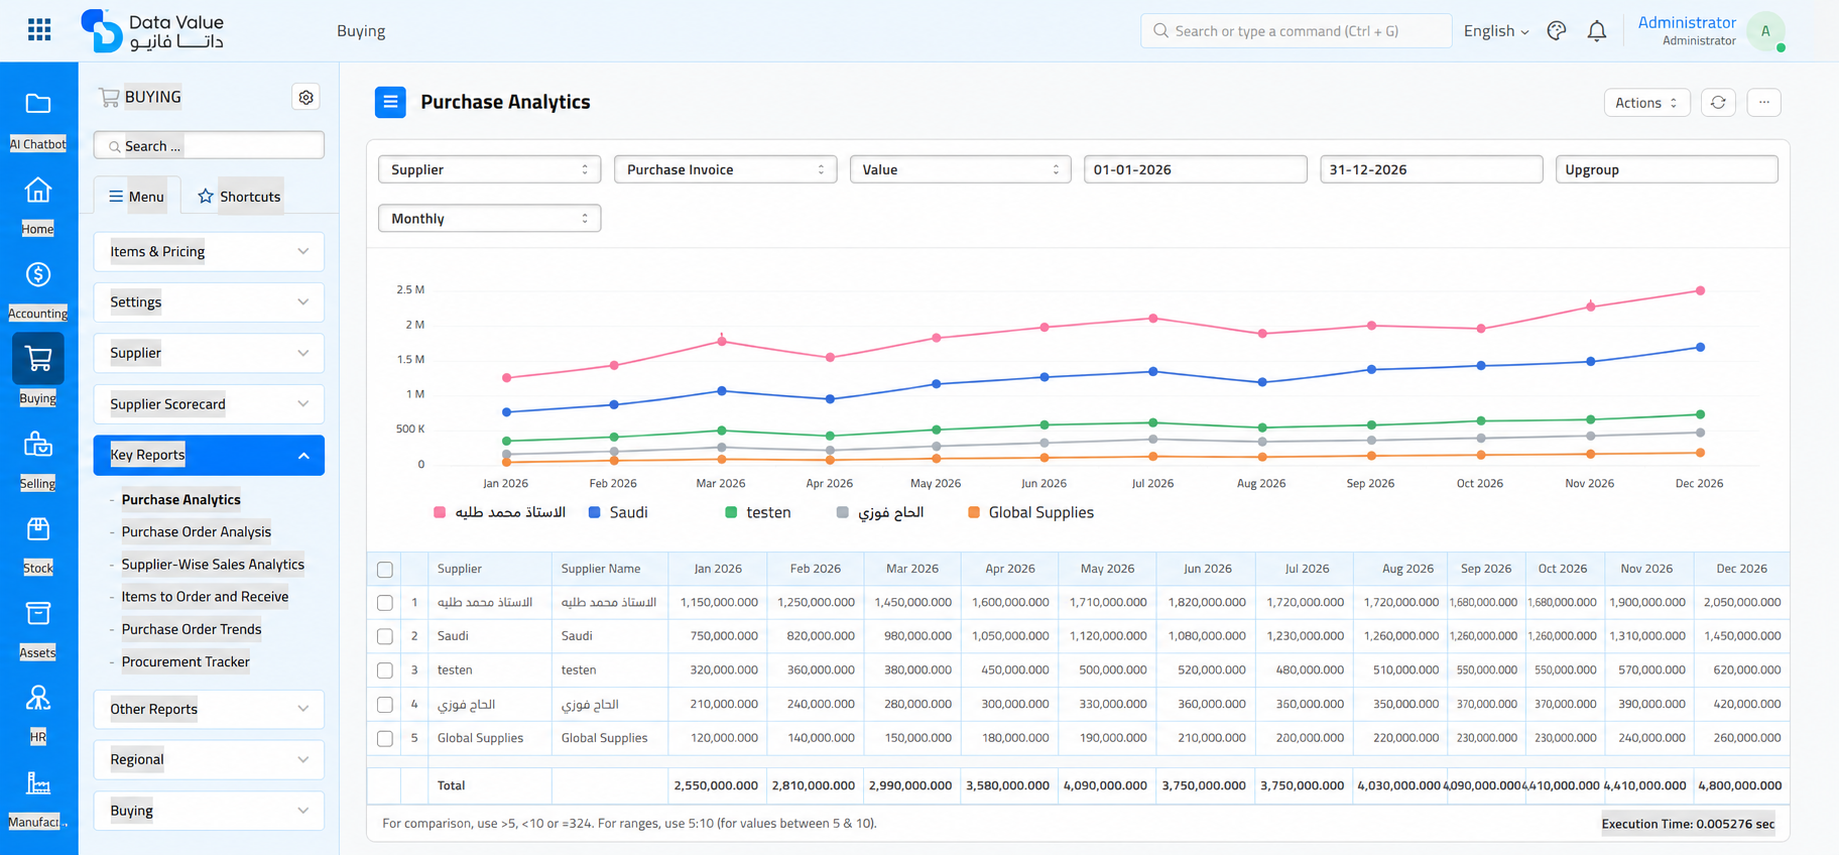Screen dimensions: 1839x855
Task: Click the from date field 01-01-2026
Action: [x=1195, y=169]
